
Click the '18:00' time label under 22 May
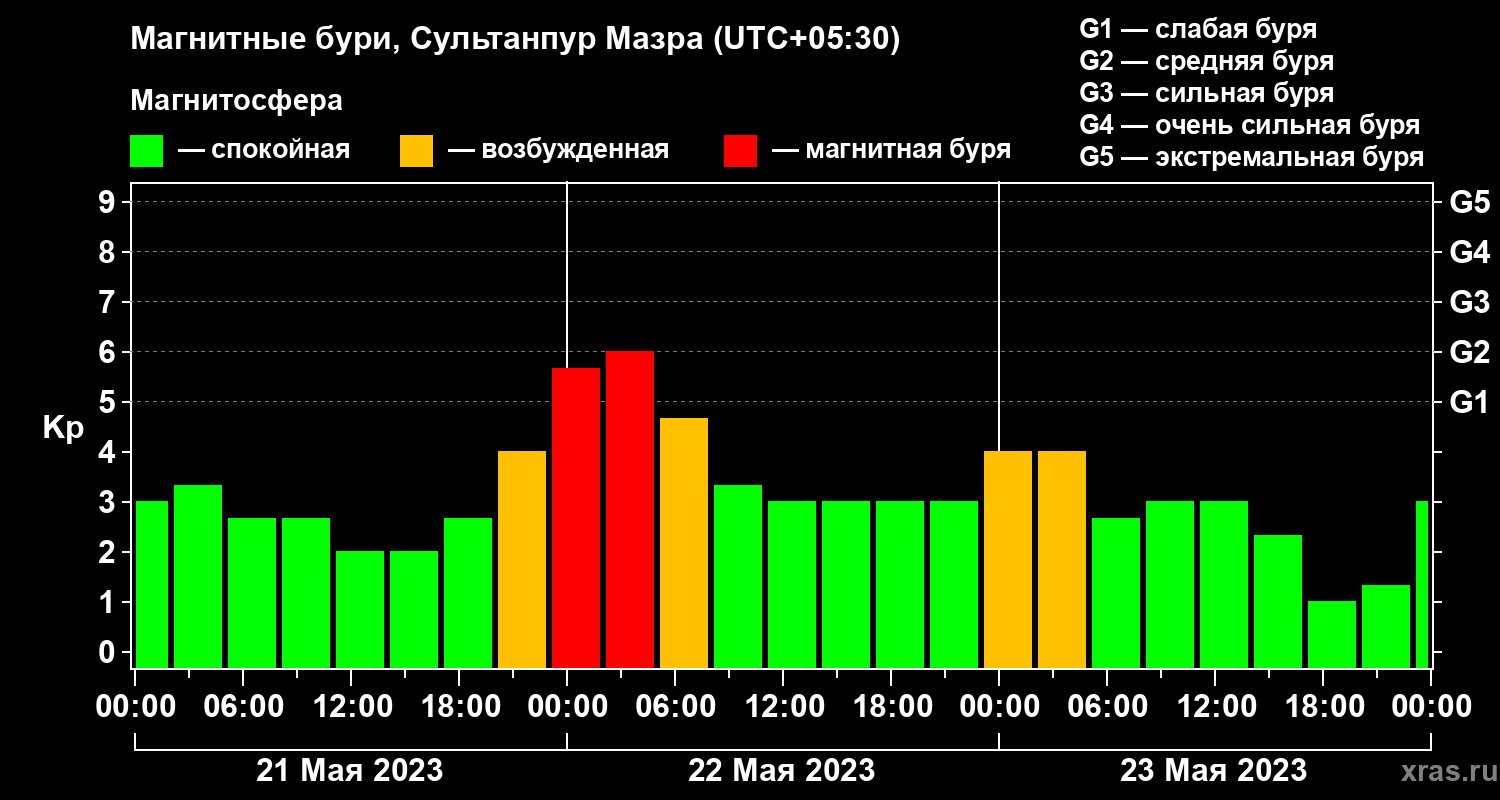pyautogui.click(x=891, y=707)
